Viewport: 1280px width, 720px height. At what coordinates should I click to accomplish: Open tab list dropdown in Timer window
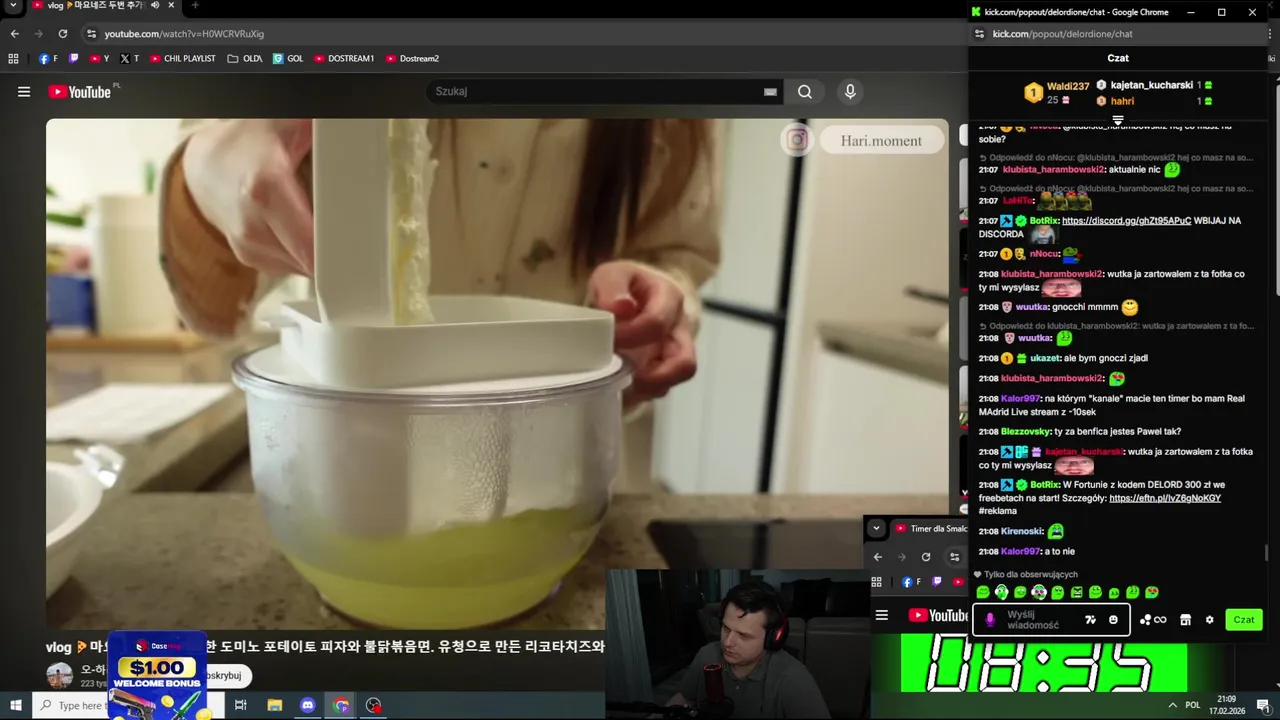click(876, 528)
